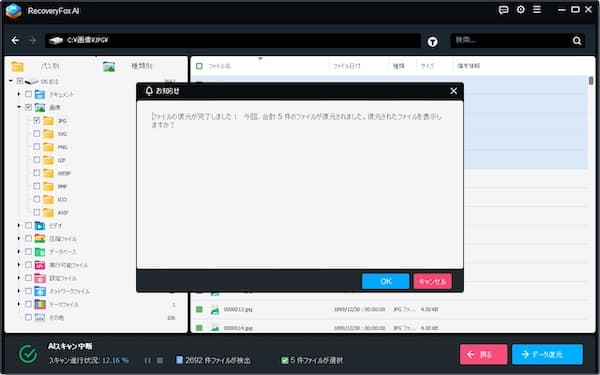The image size is (600, 375).
Task: Click OK in the notification dialog
Action: tap(385, 281)
